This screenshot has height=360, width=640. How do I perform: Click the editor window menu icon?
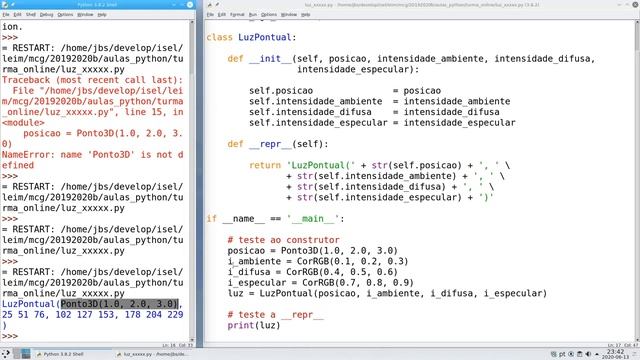coord(209,4)
